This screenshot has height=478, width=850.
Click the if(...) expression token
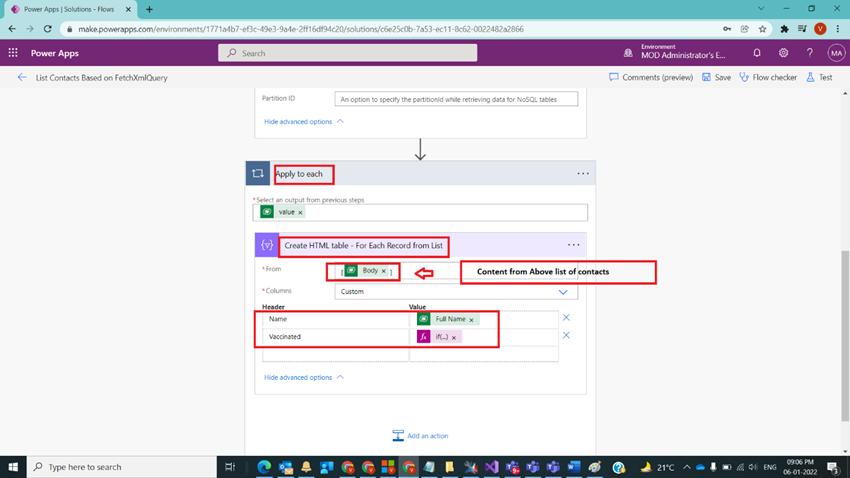[440, 337]
